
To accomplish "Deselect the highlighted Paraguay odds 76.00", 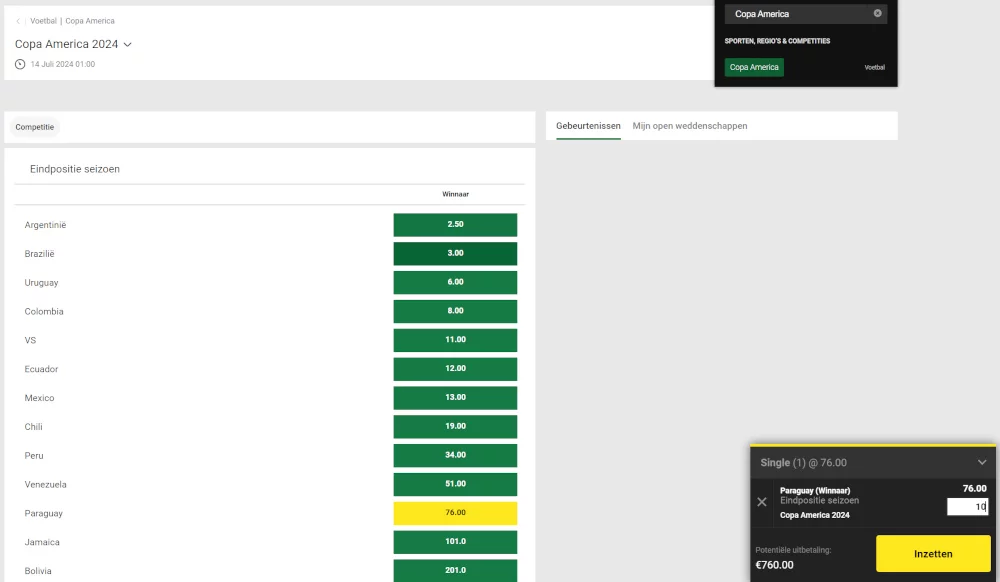I will point(455,513).
